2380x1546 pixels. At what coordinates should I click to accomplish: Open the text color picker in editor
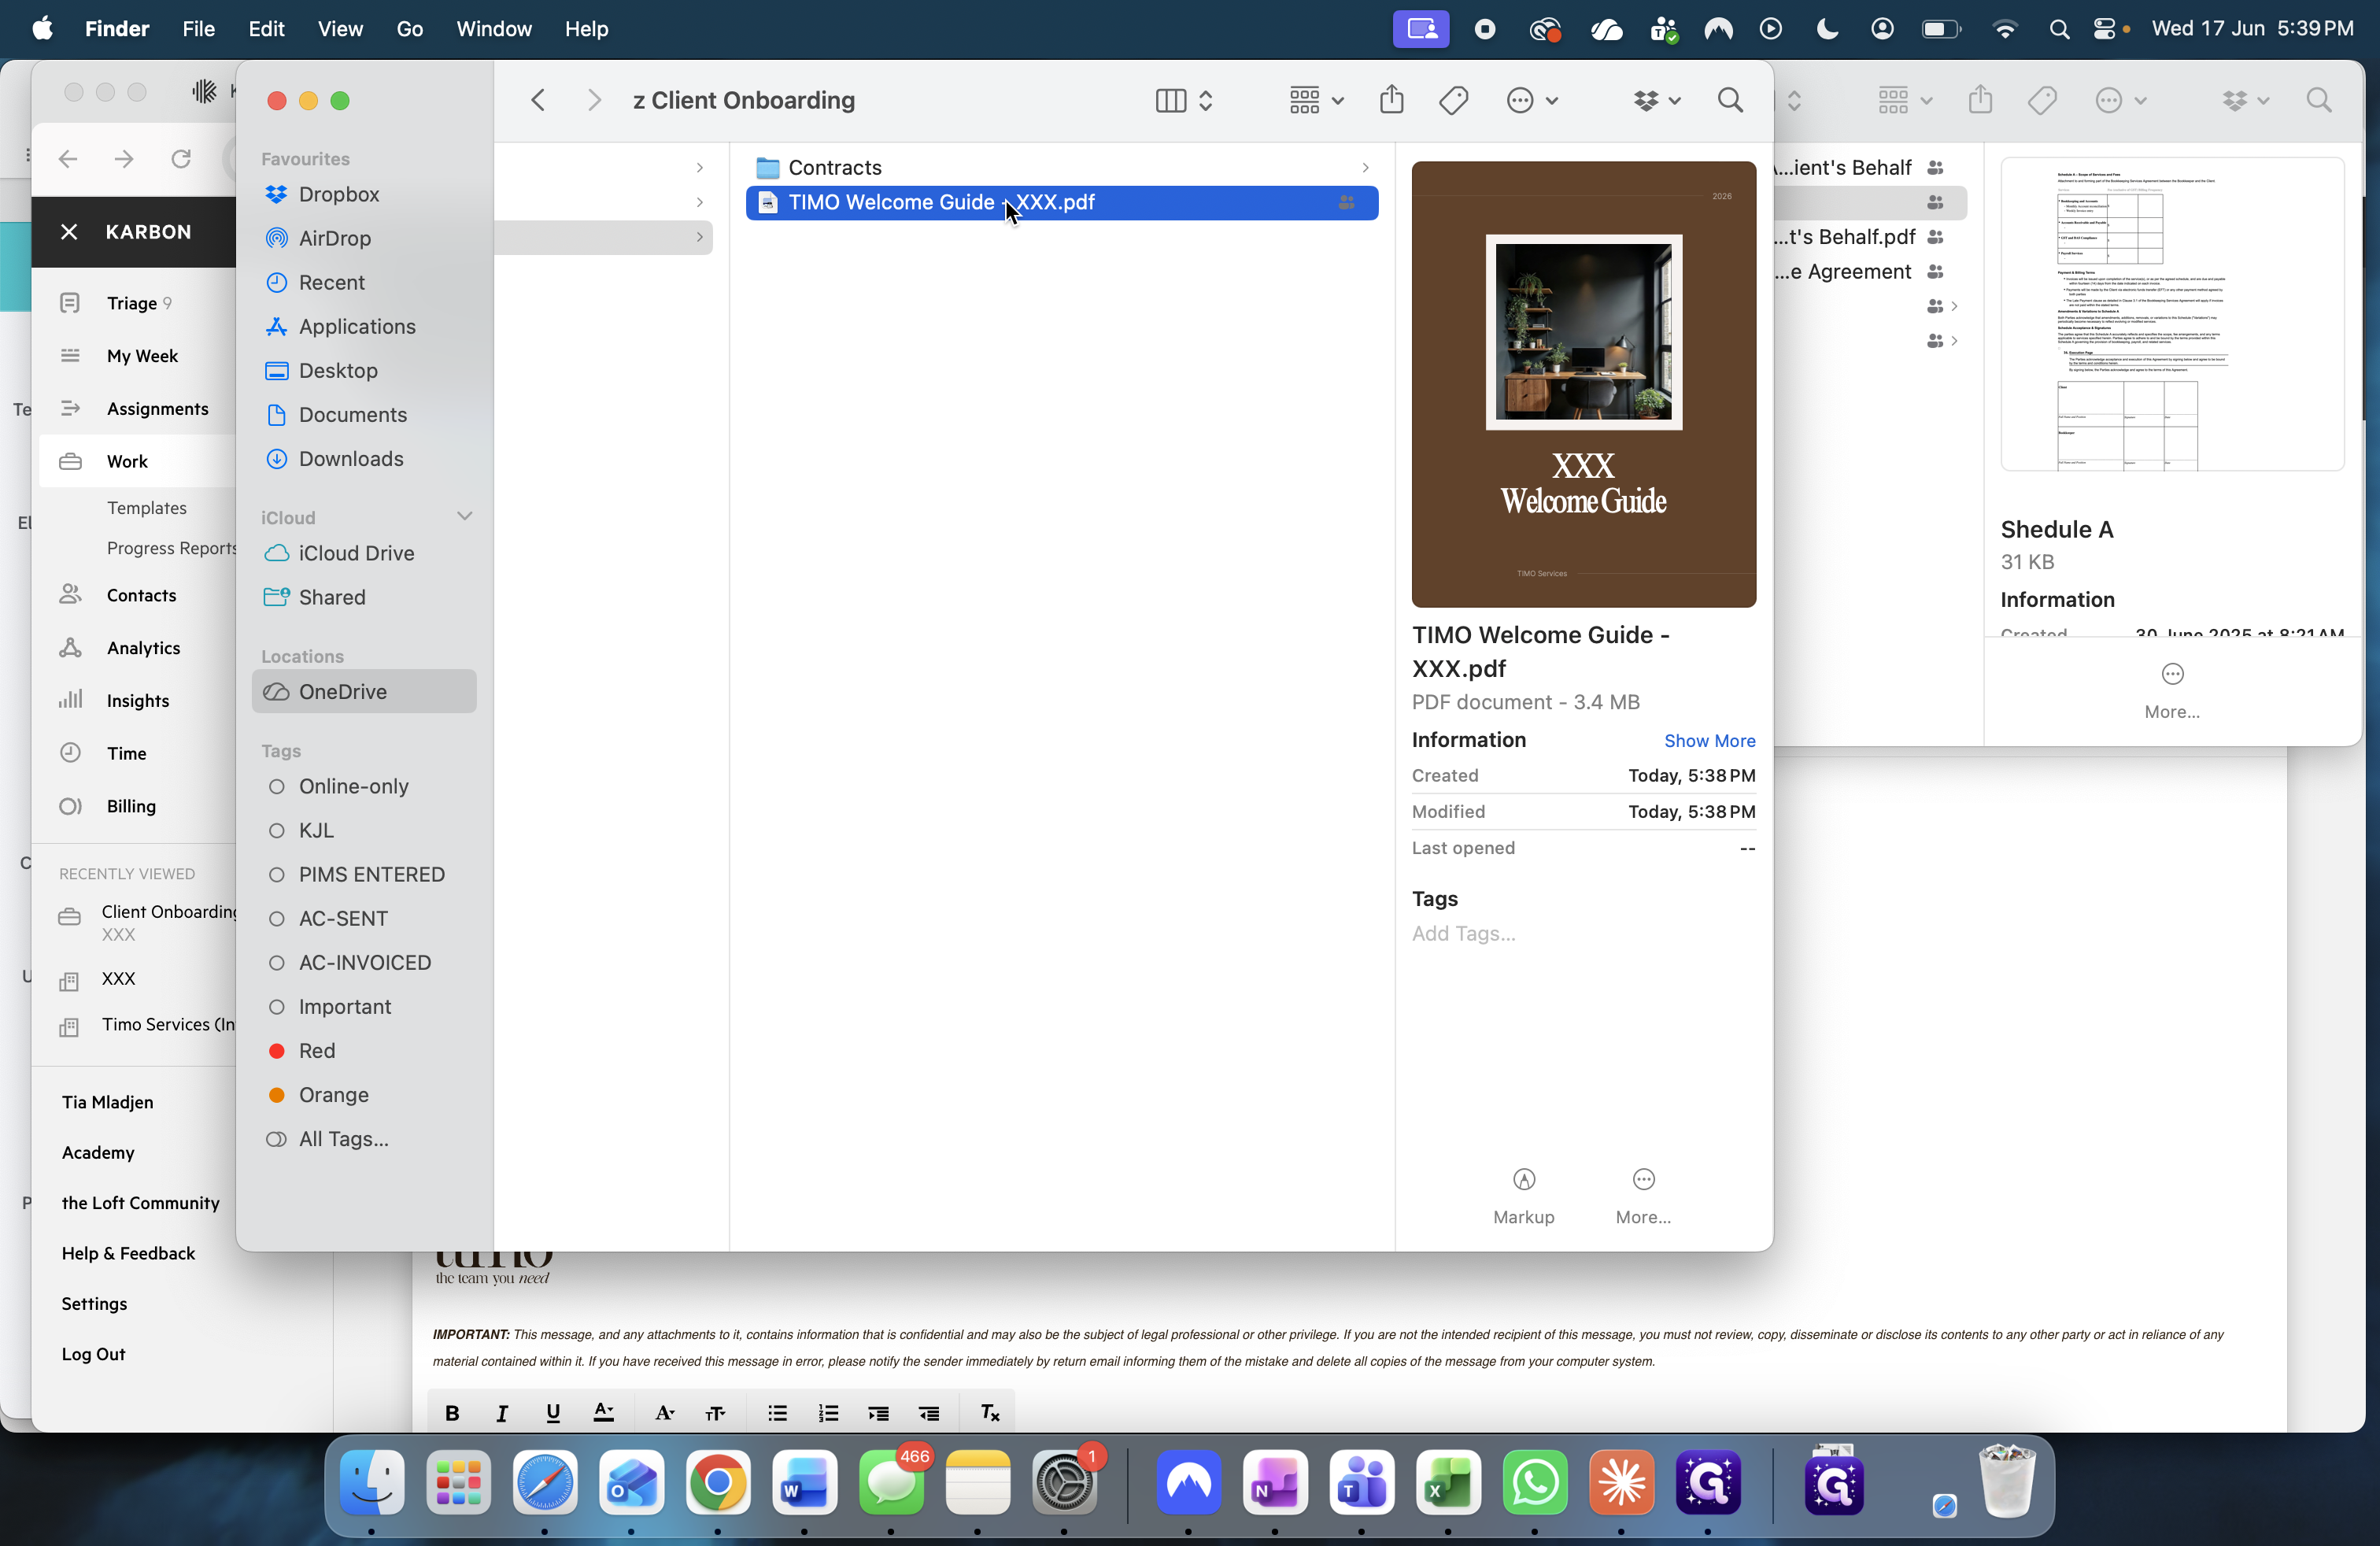tap(604, 1412)
